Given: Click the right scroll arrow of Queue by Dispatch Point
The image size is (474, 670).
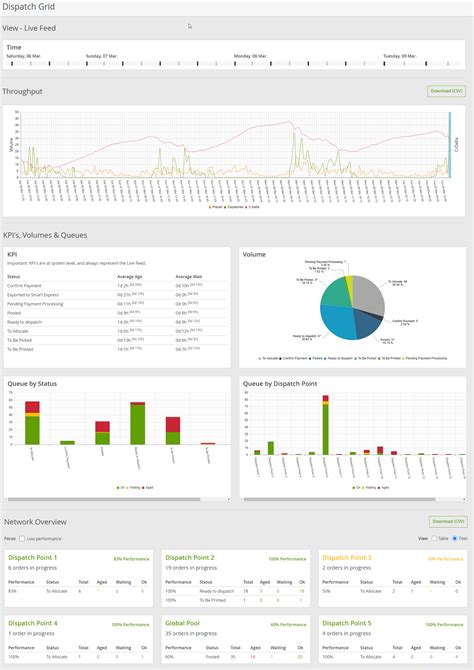Looking at the screenshot, I should (x=464, y=499).
